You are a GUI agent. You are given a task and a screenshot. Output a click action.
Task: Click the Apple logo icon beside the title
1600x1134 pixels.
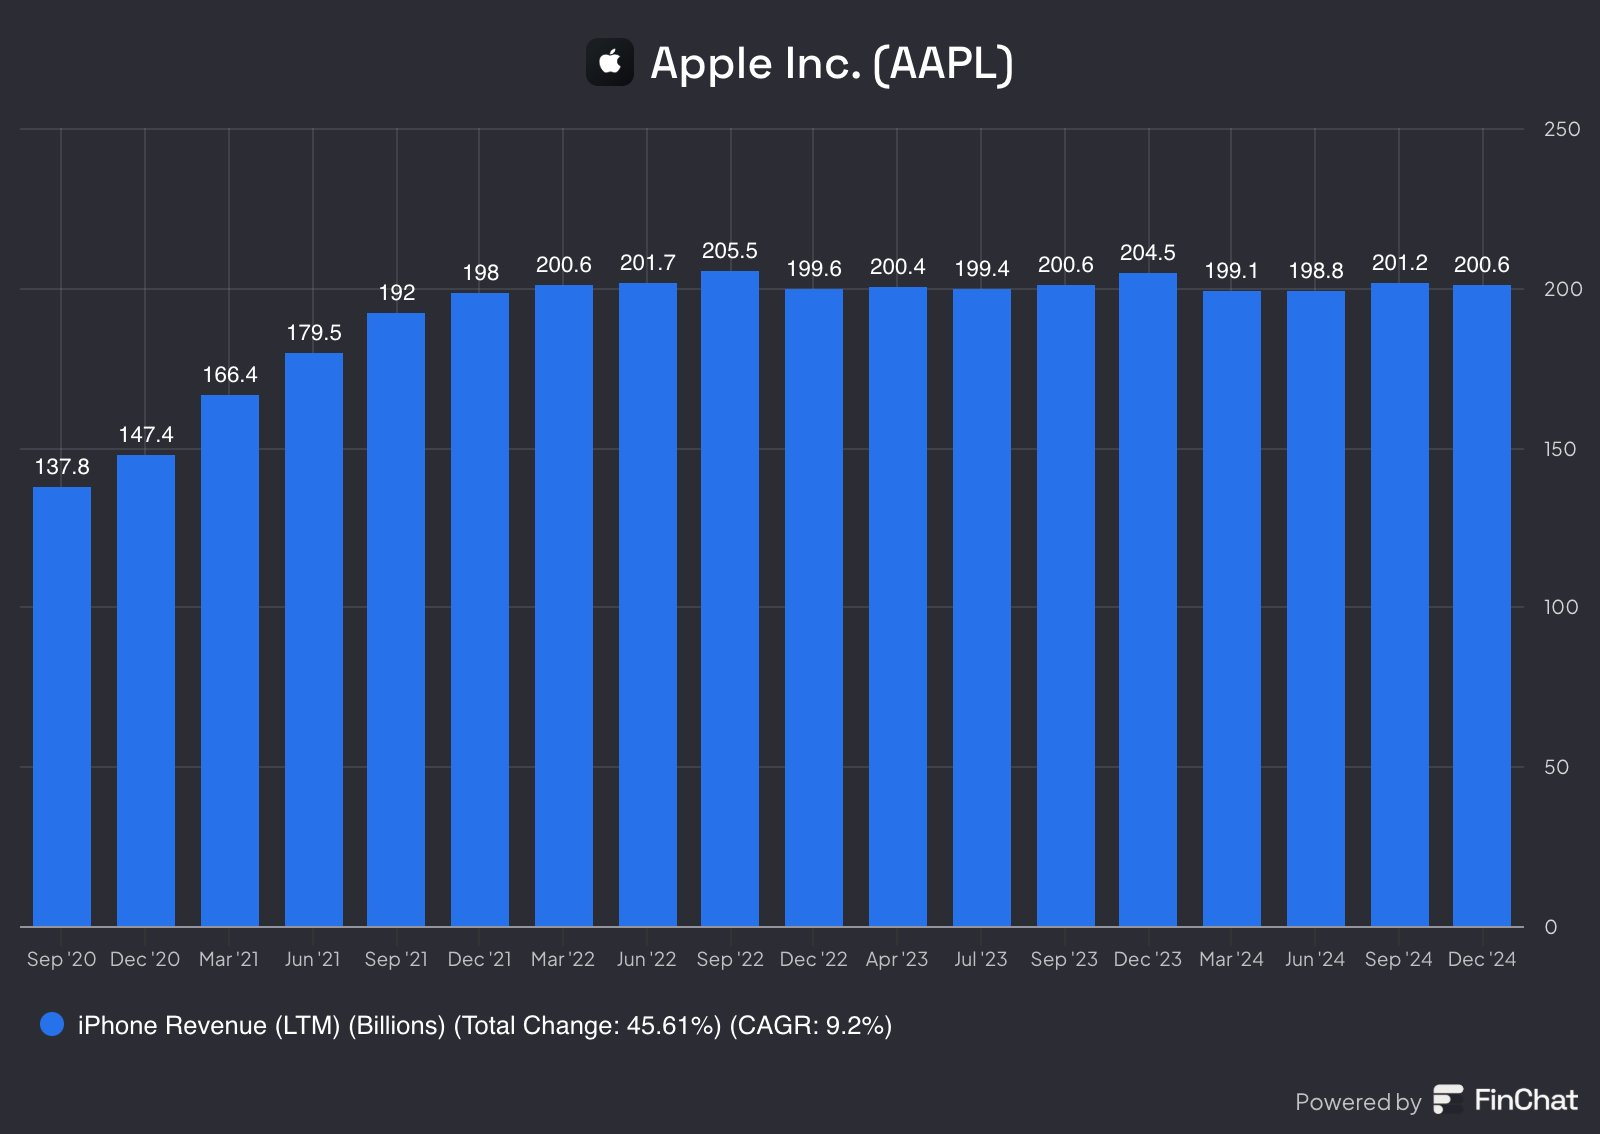(610, 62)
